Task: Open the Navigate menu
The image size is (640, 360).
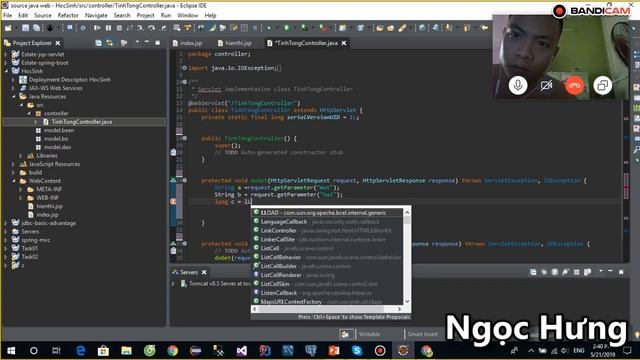Action: point(96,16)
